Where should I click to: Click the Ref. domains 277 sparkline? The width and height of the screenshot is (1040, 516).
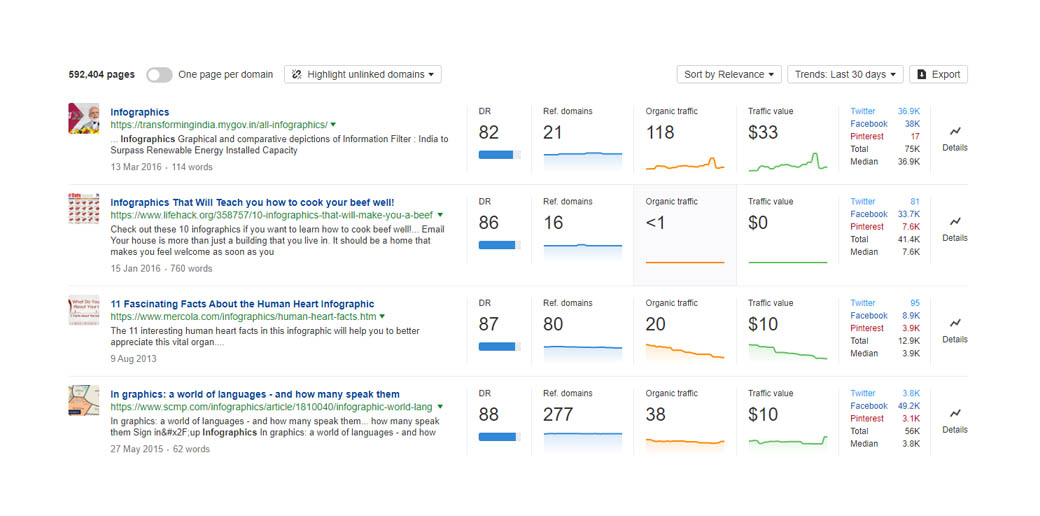coord(582,437)
